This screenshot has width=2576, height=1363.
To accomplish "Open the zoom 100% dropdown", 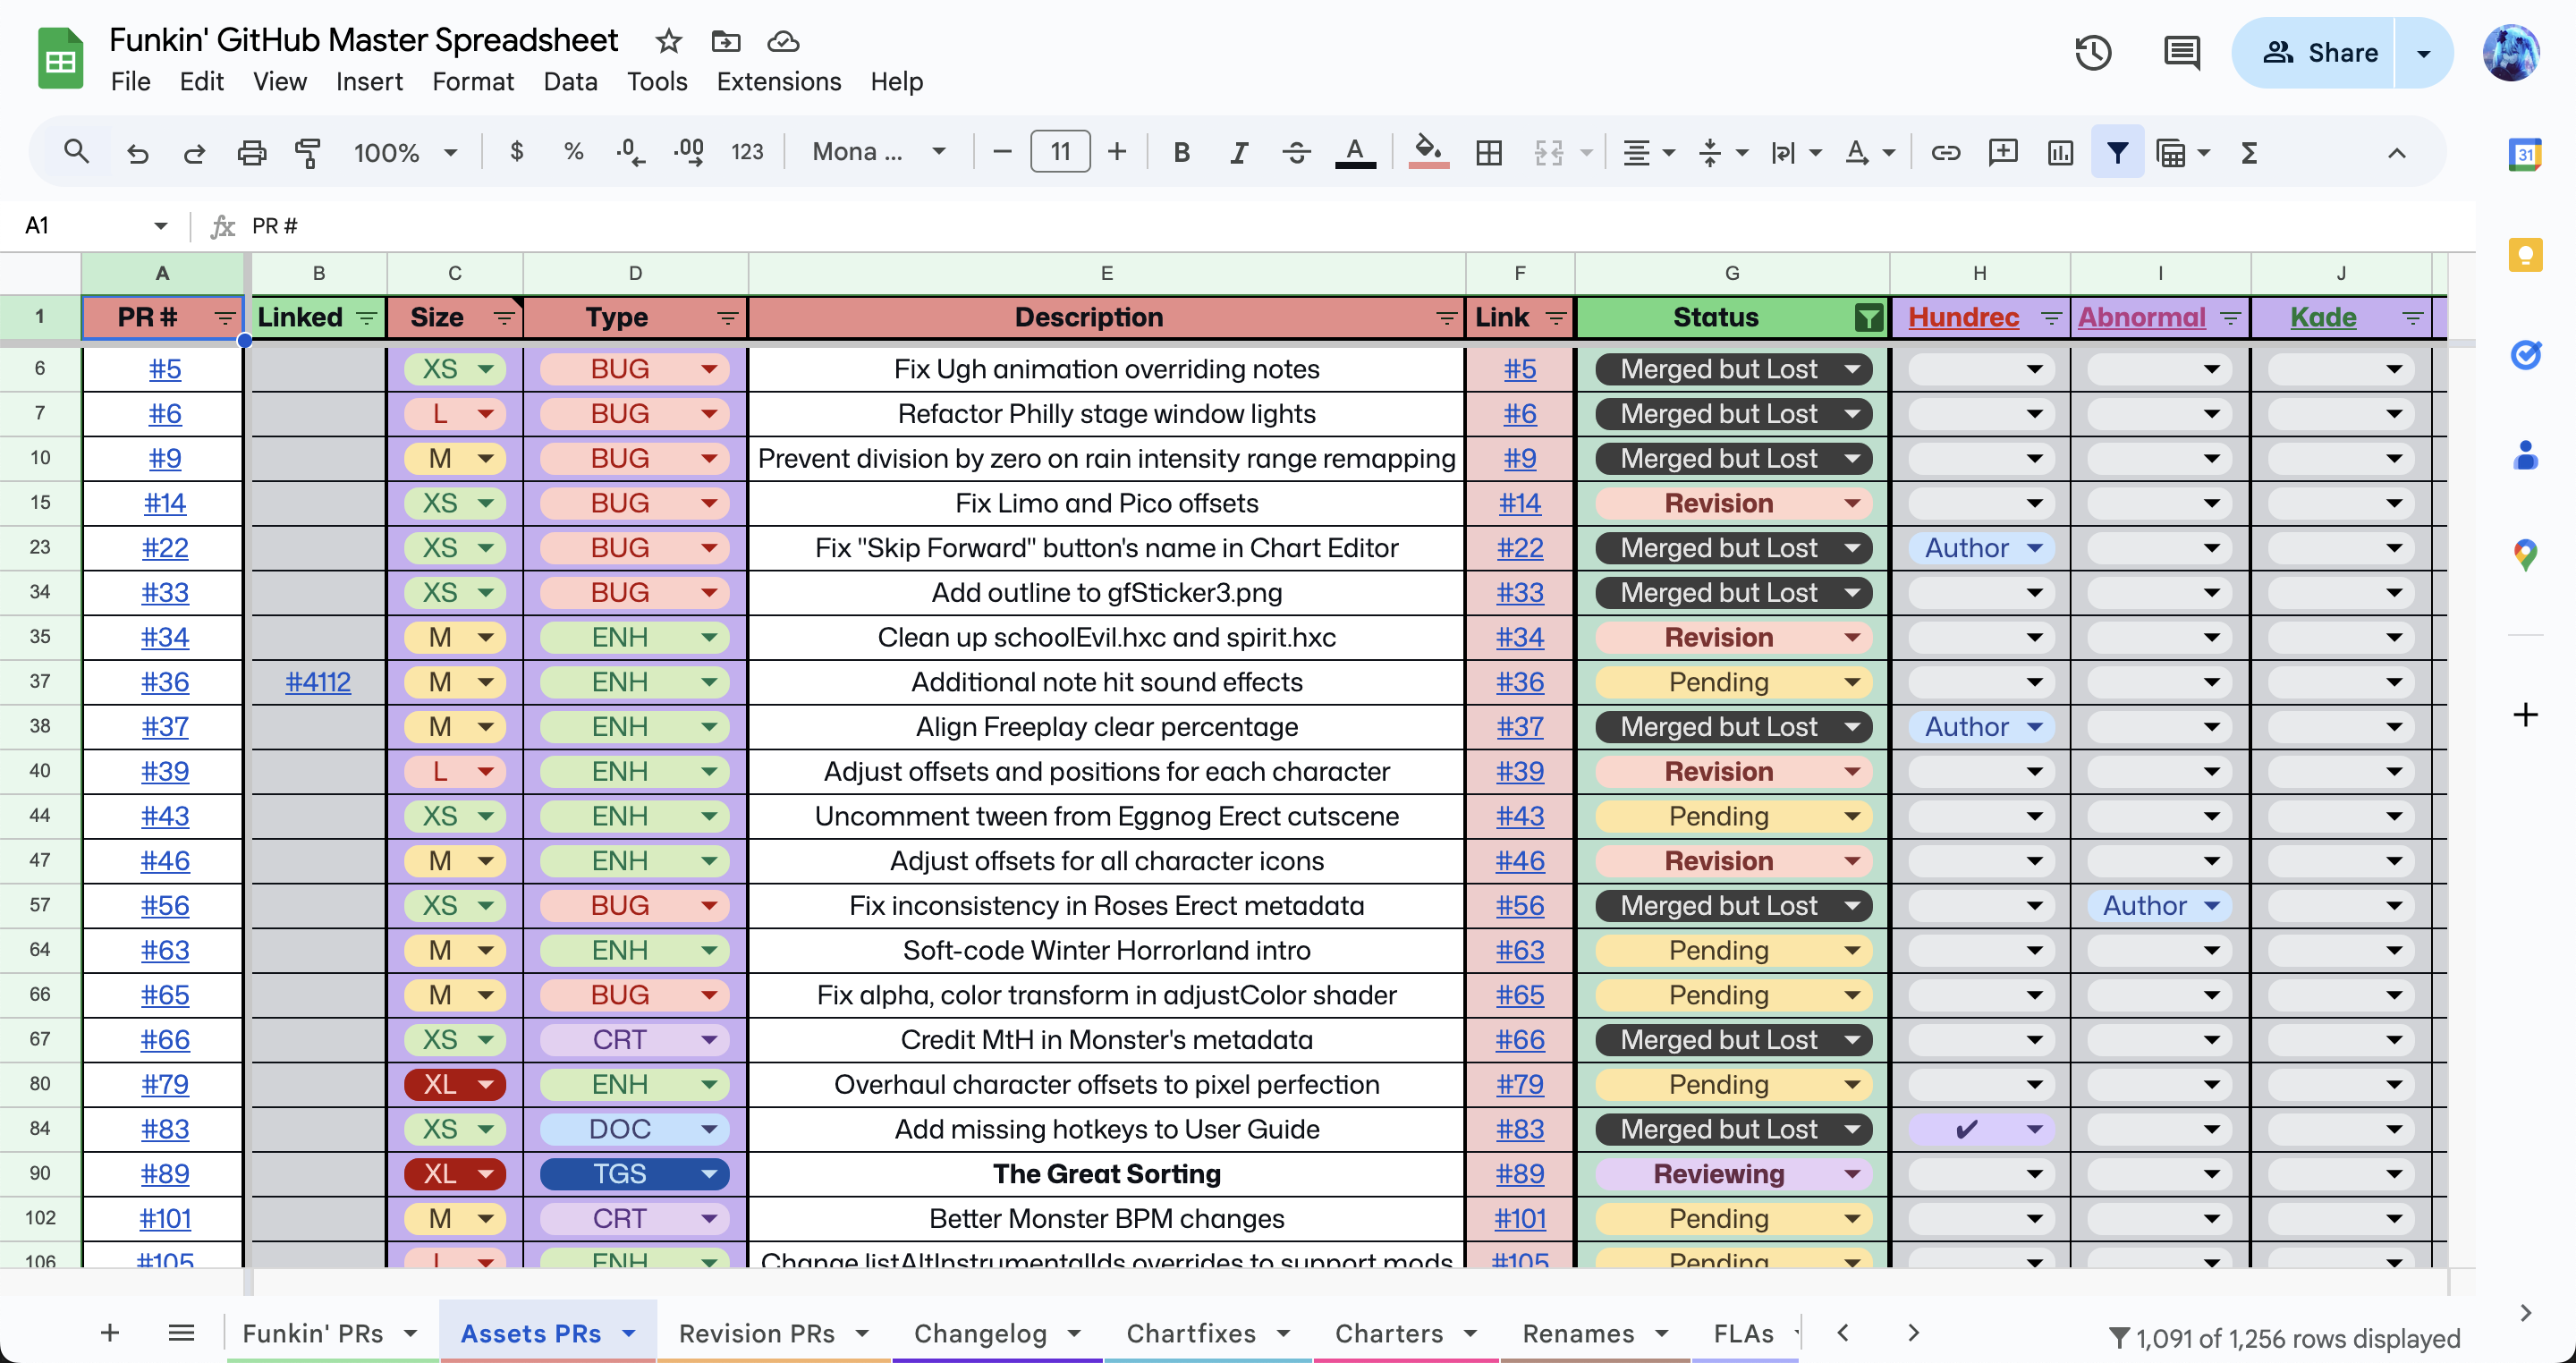I will pos(405,152).
